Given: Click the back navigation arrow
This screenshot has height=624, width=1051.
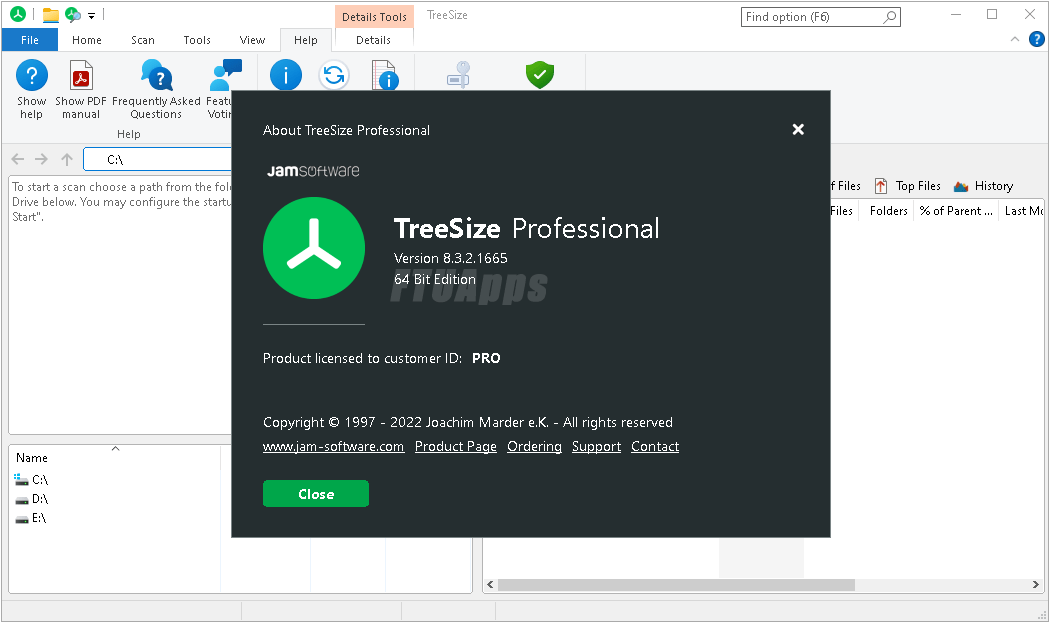Looking at the screenshot, I should click(x=18, y=159).
